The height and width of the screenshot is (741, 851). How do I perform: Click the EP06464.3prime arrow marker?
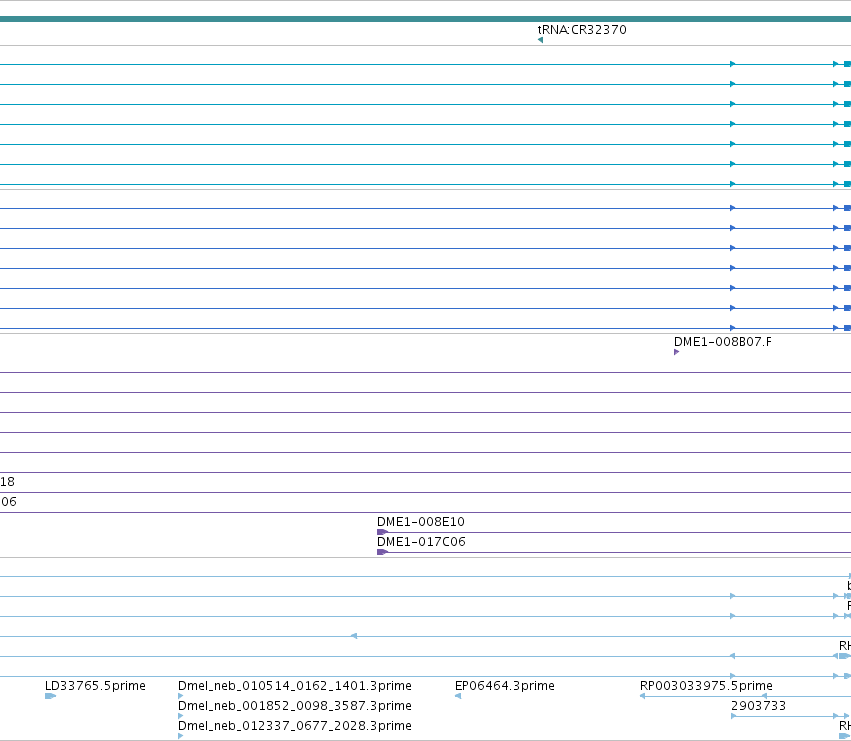[x=458, y=696]
